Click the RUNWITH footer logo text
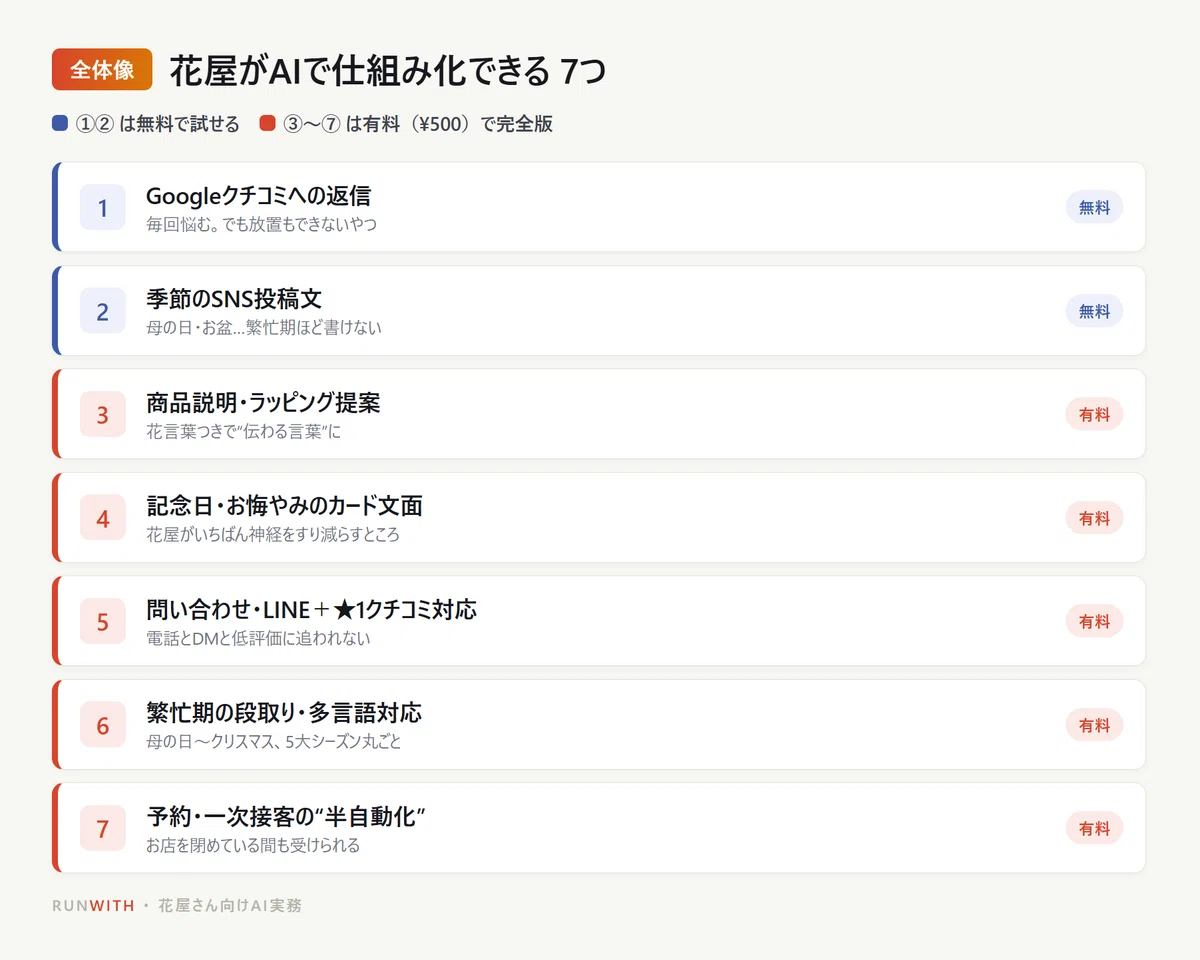Image resolution: width=1200 pixels, height=960 pixels. 93,906
